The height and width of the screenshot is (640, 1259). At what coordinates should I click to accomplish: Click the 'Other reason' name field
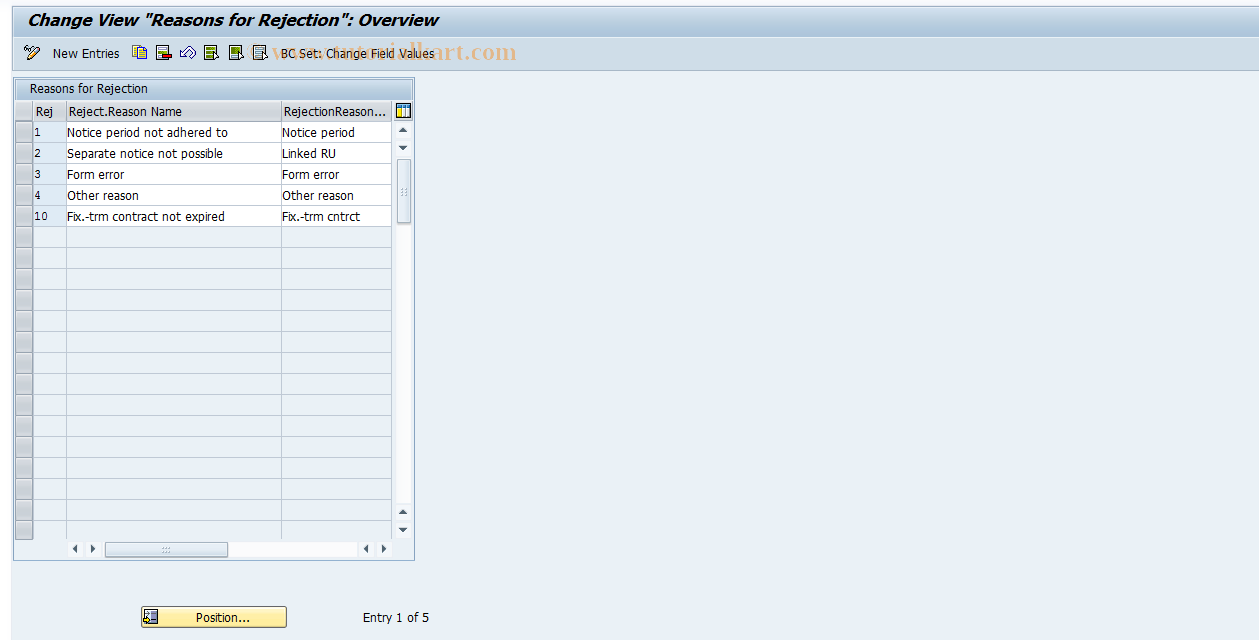174,195
